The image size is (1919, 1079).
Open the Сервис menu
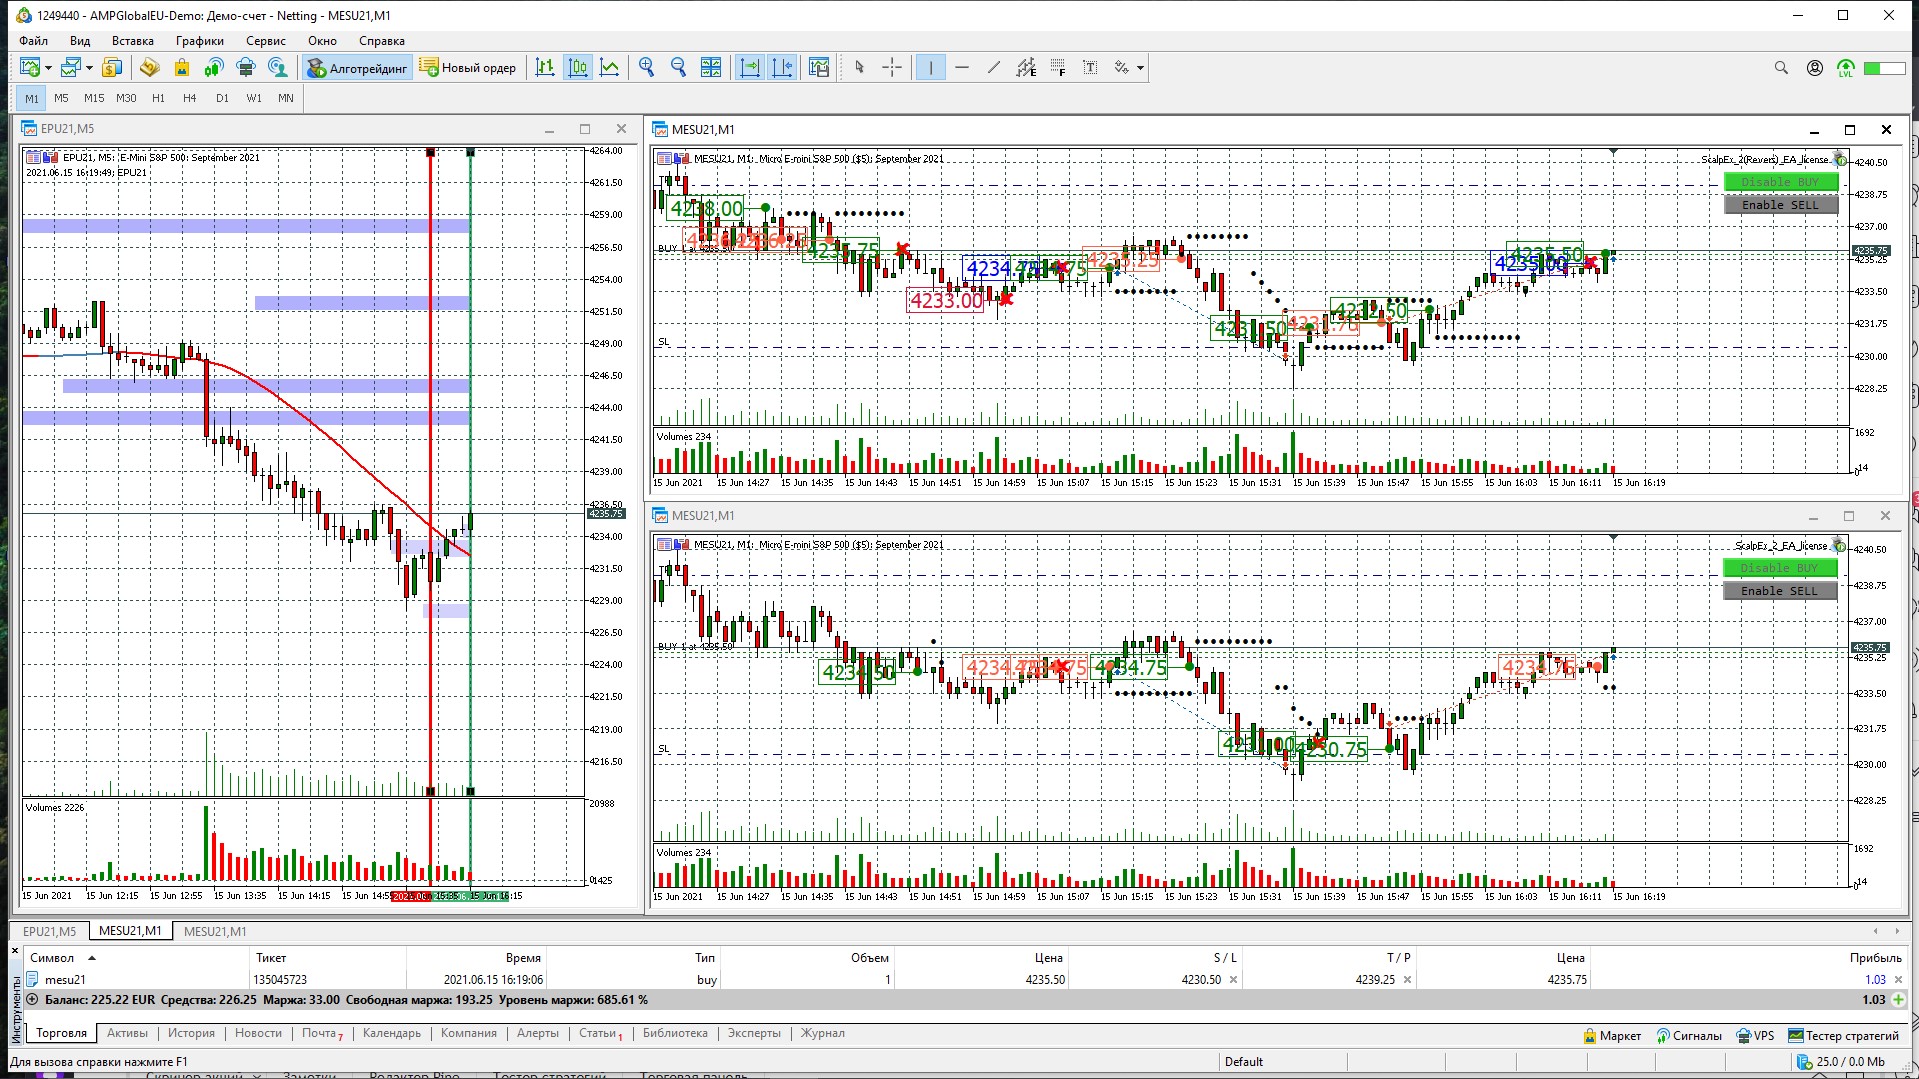tap(265, 41)
